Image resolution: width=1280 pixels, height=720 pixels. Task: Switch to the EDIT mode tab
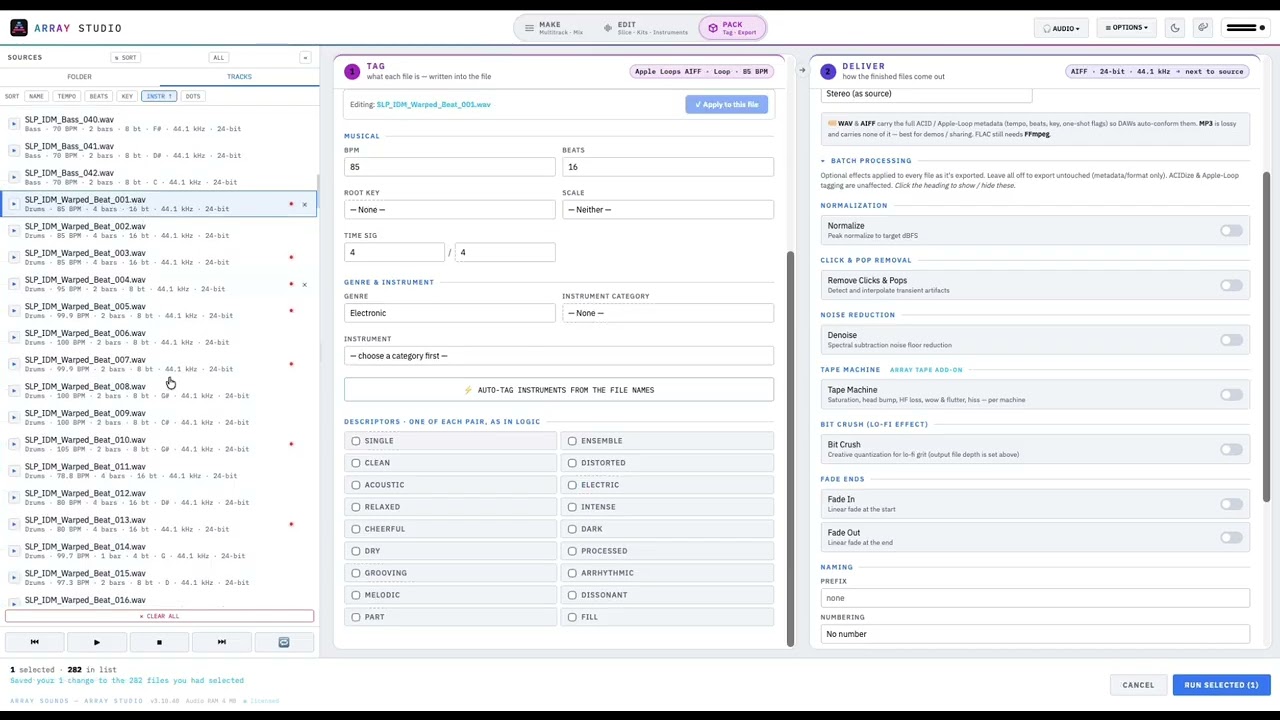645,28
